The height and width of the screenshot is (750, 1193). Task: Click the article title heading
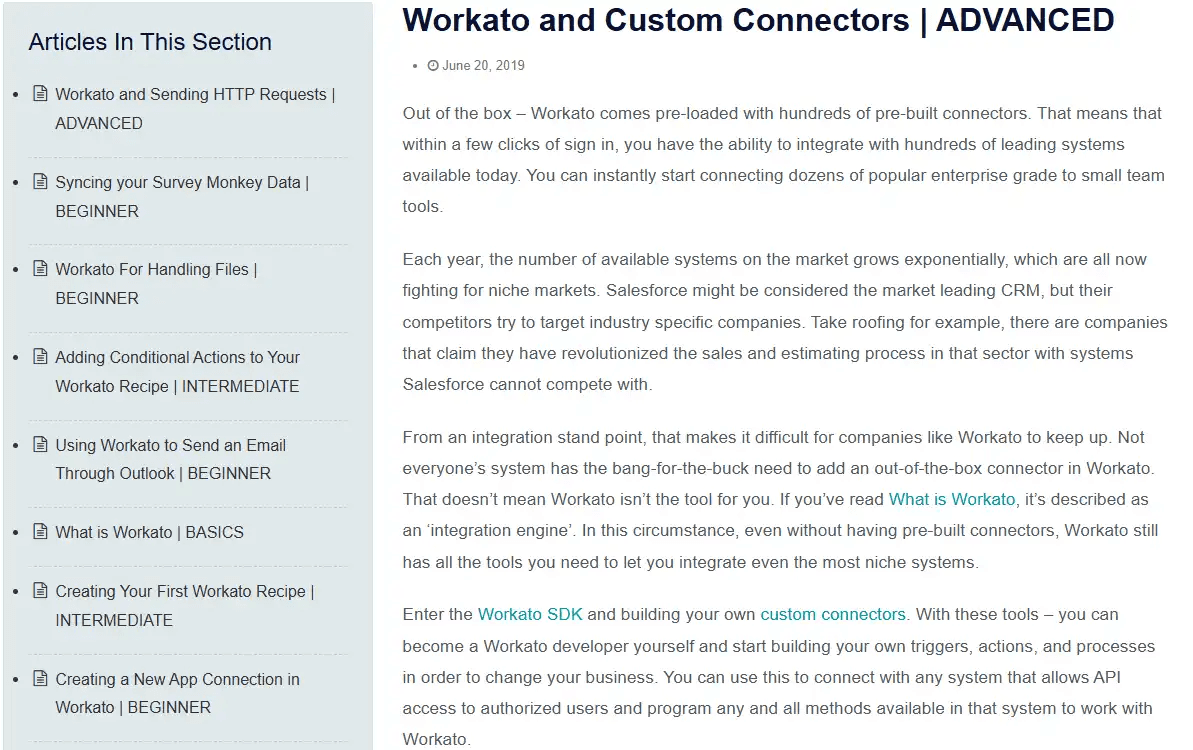click(757, 20)
